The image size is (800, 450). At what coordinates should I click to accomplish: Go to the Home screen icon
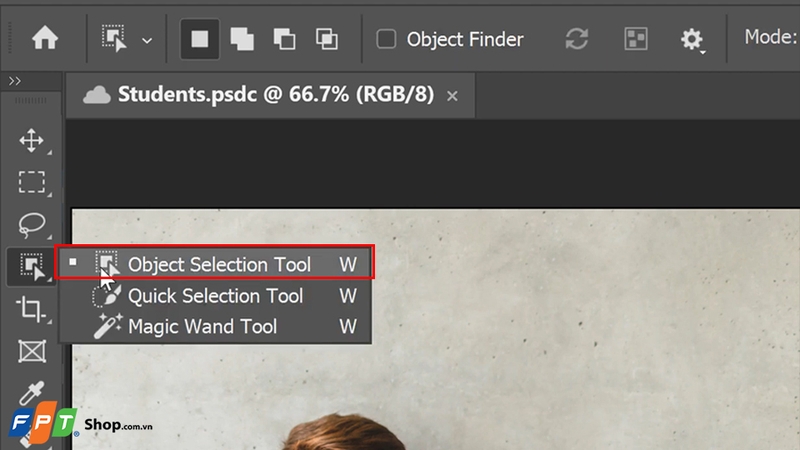coord(45,38)
